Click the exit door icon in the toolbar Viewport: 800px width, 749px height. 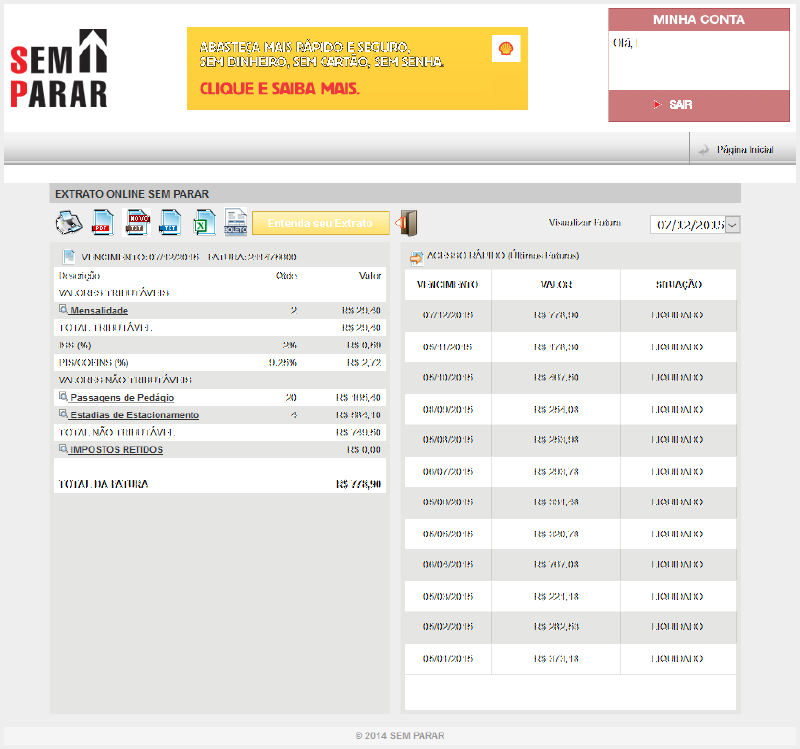[x=407, y=223]
